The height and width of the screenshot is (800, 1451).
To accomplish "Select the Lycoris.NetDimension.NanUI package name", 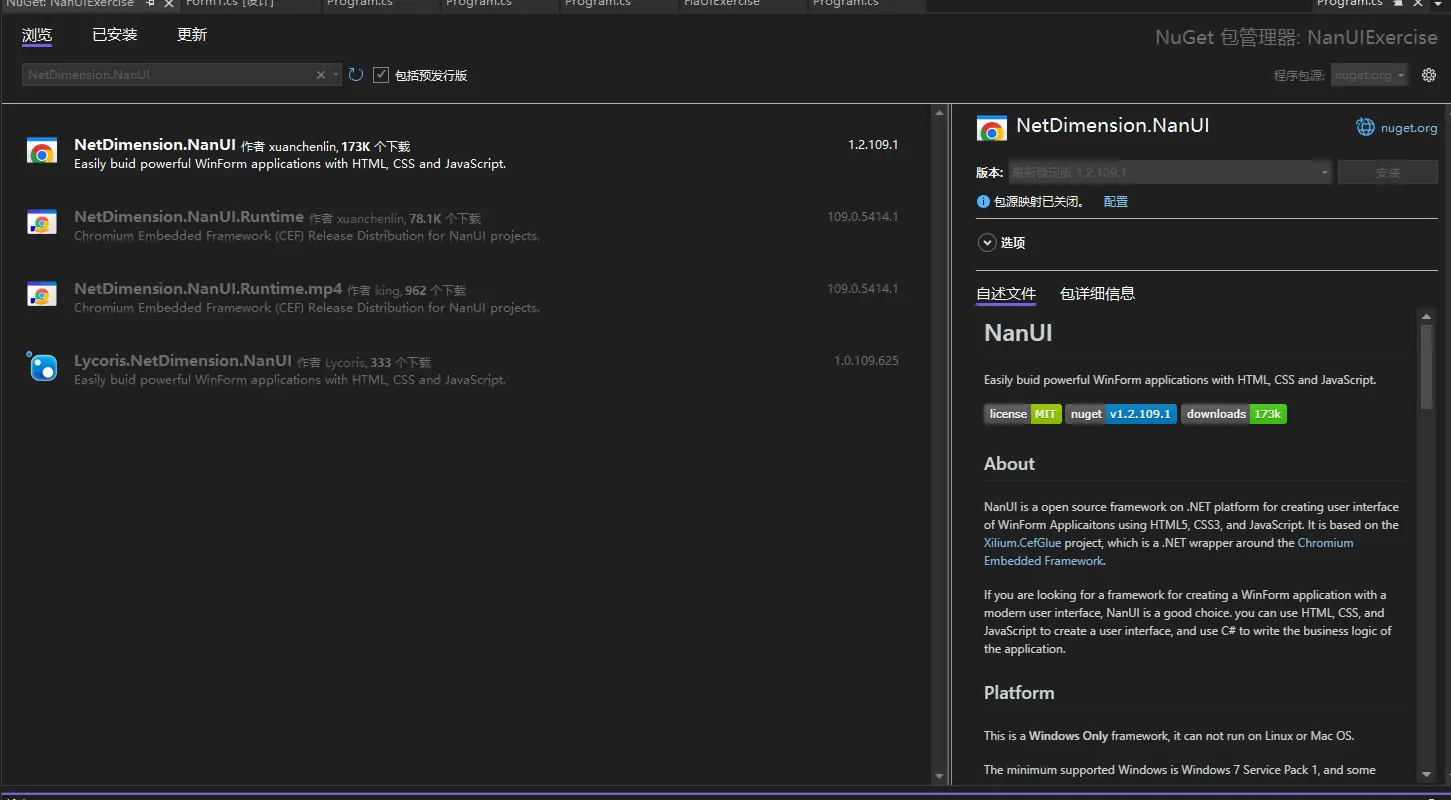I will tap(183, 361).
